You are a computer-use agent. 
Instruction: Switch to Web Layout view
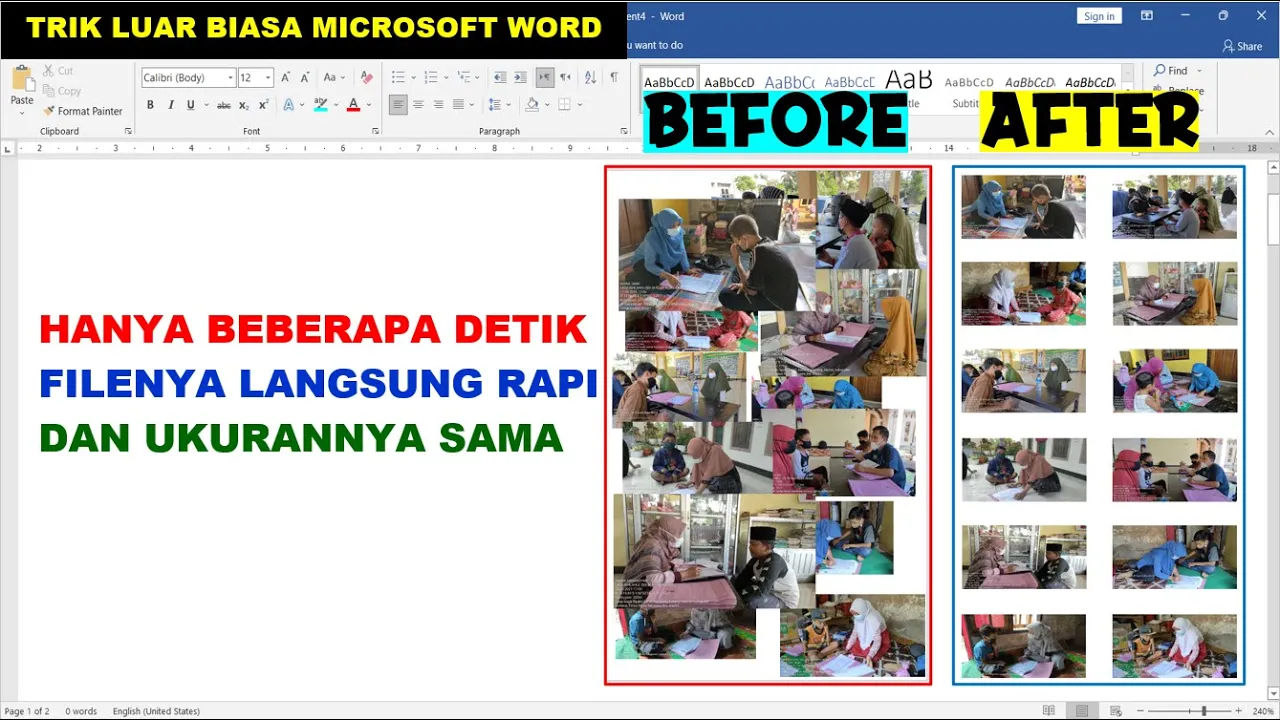coord(1114,711)
